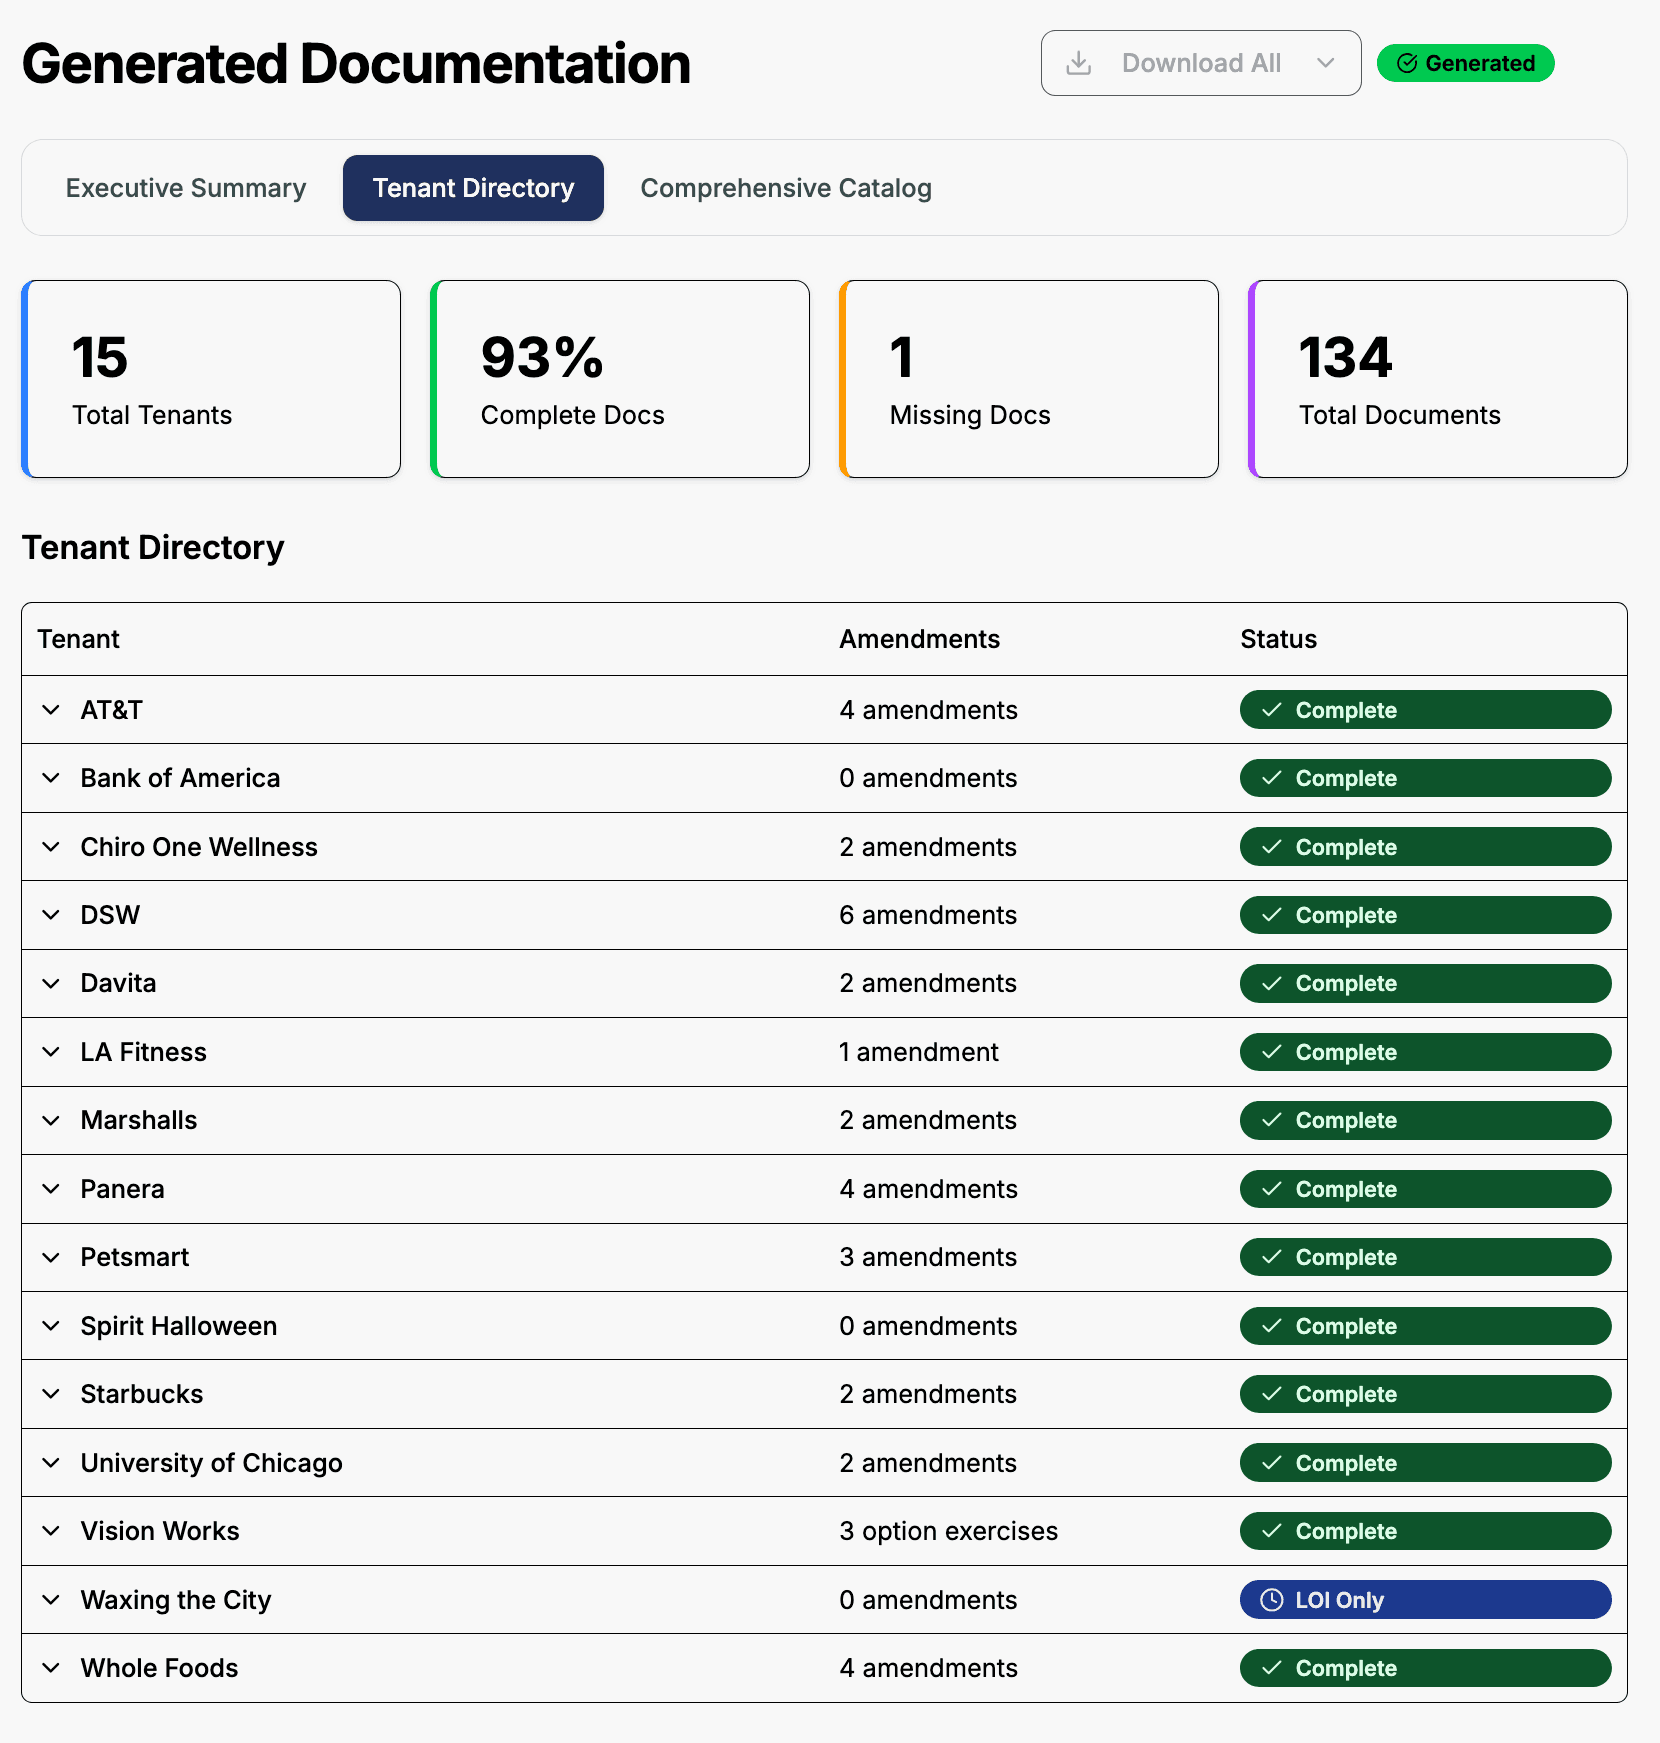This screenshot has width=1660, height=1743.
Task: Click the clock icon in the LOI Only badge
Action: [x=1272, y=1600]
